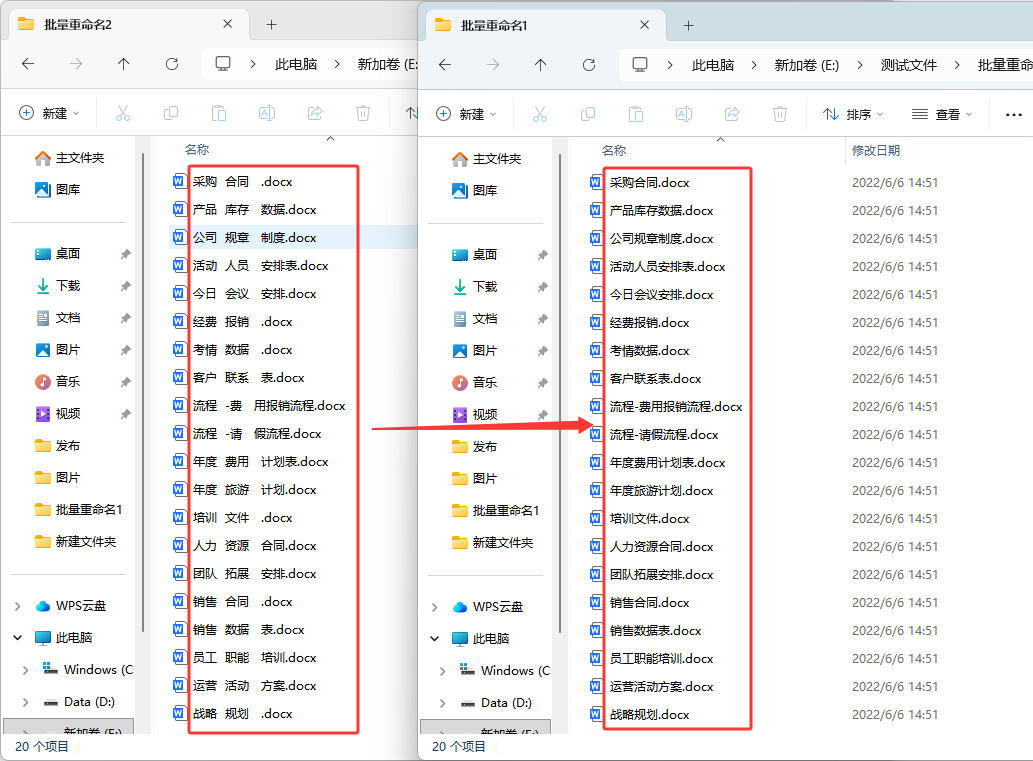Screen dimensions: 1033x761
Task: Switch to the 批量重命名1 tab
Action: point(544,26)
